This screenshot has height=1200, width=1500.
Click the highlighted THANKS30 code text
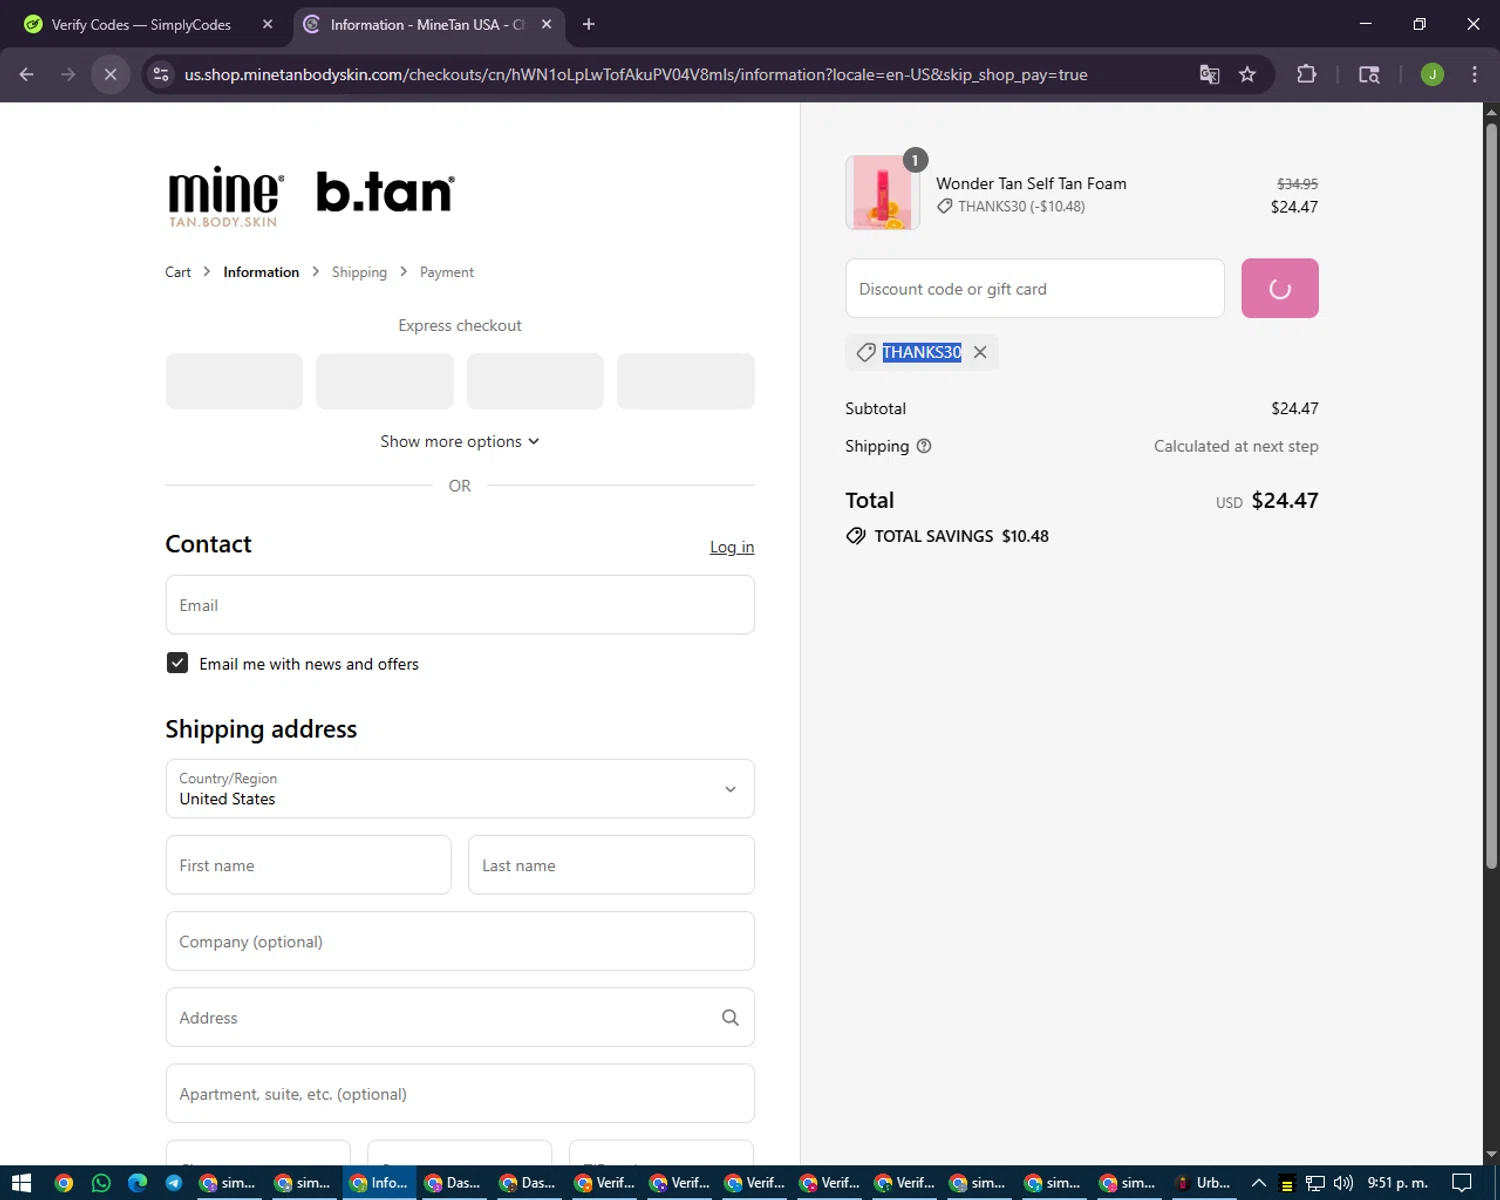coord(921,352)
